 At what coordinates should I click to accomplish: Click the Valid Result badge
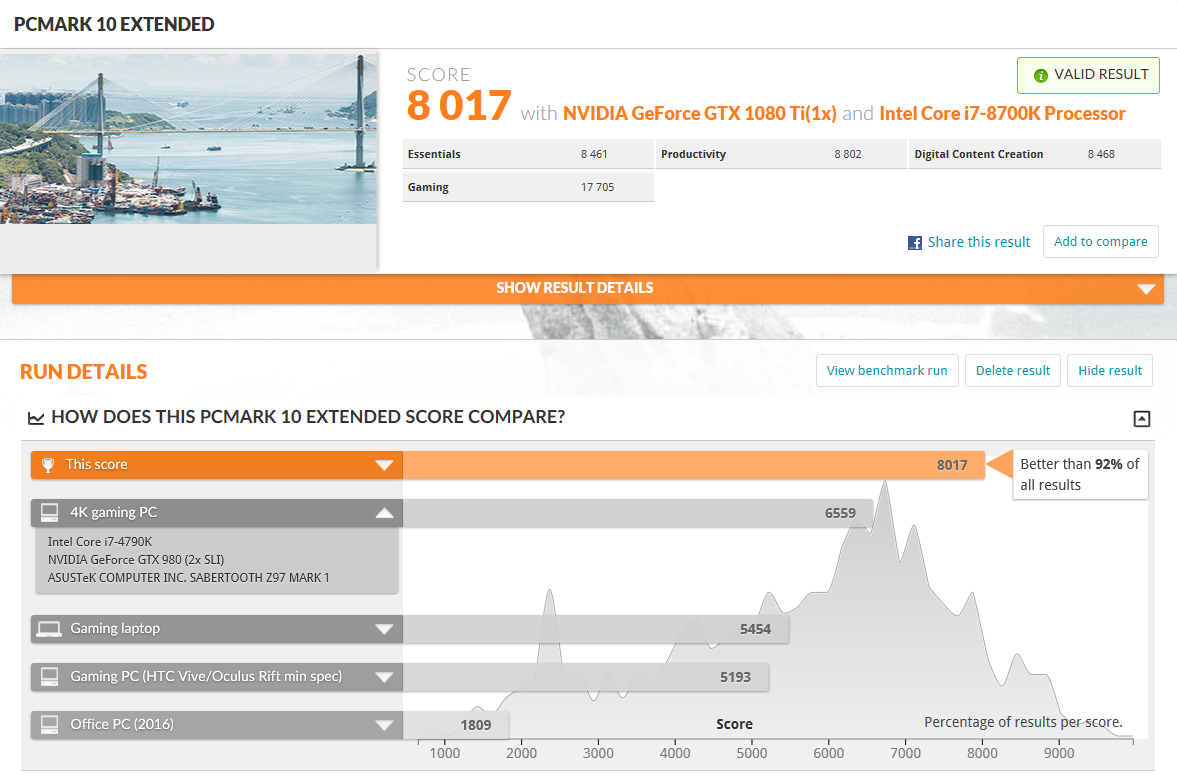click(x=1088, y=75)
